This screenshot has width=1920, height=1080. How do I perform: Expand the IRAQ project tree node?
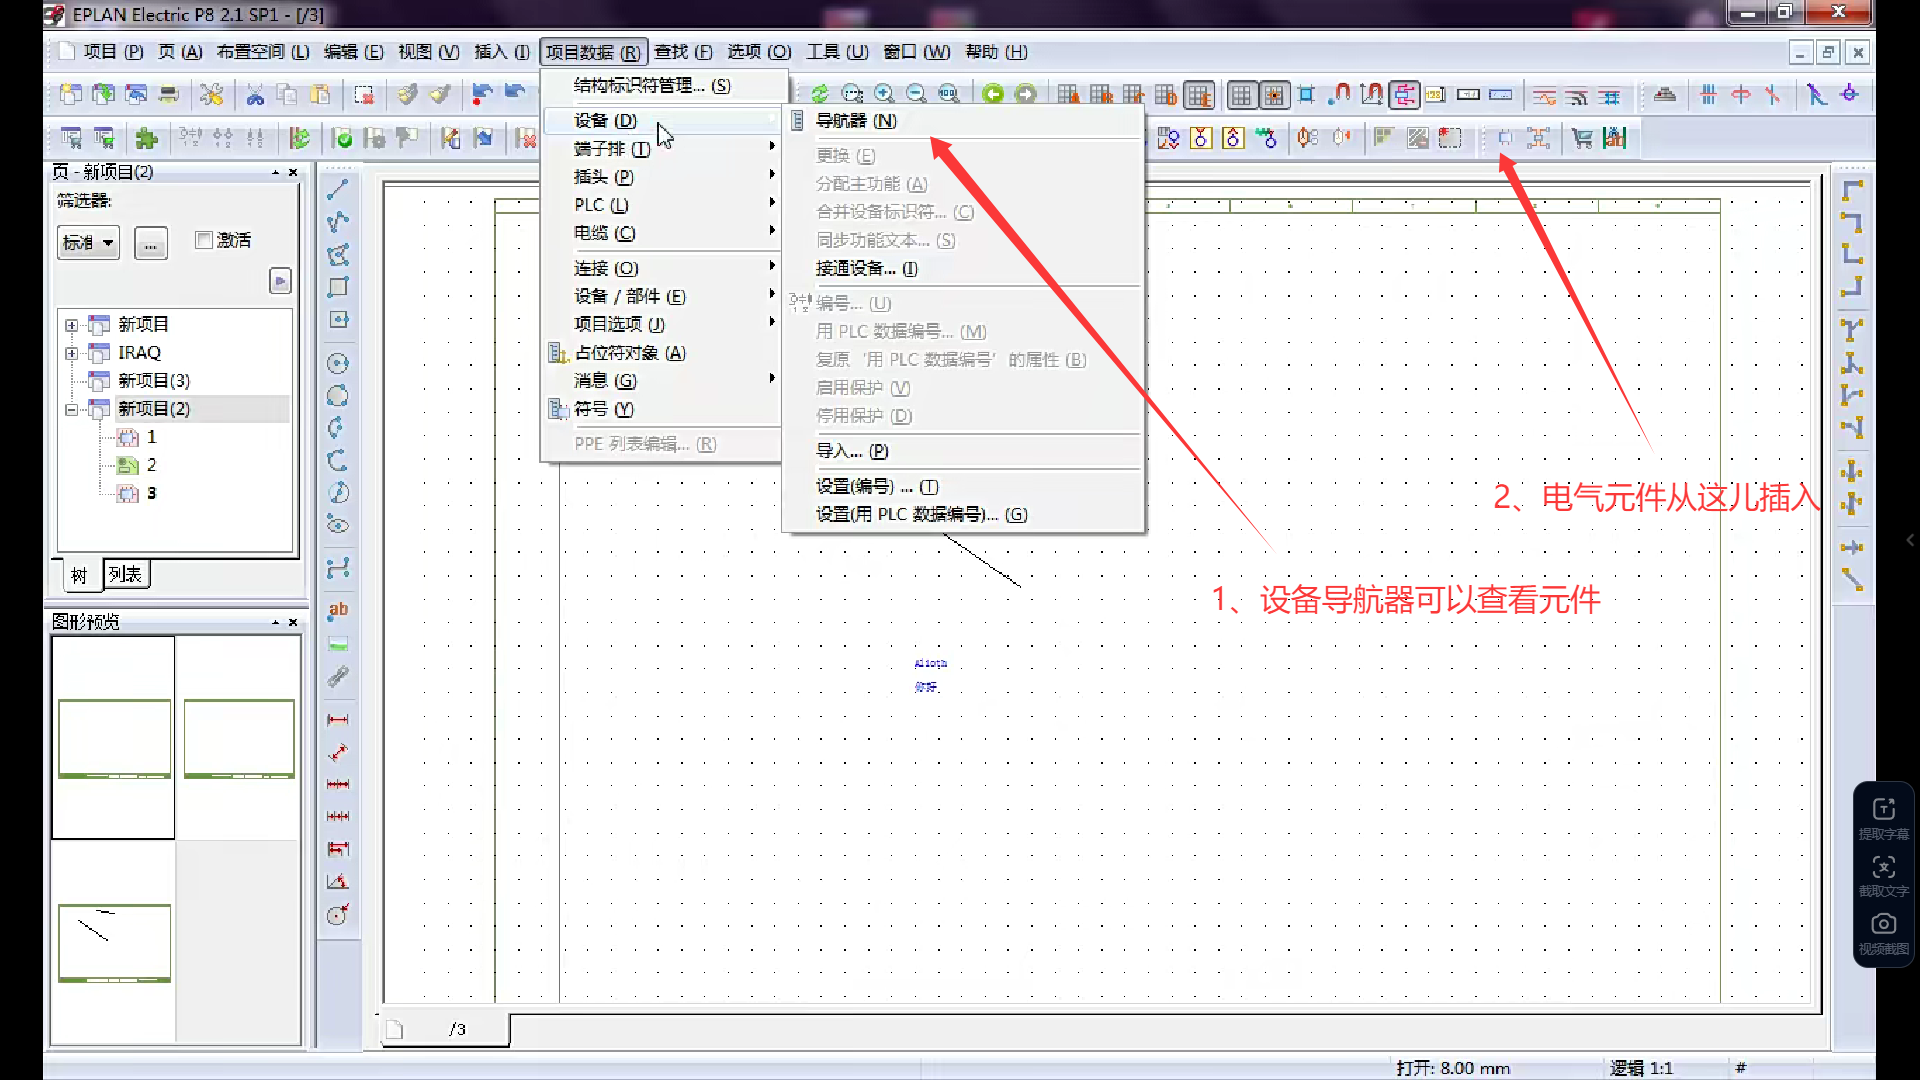tap(71, 353)
